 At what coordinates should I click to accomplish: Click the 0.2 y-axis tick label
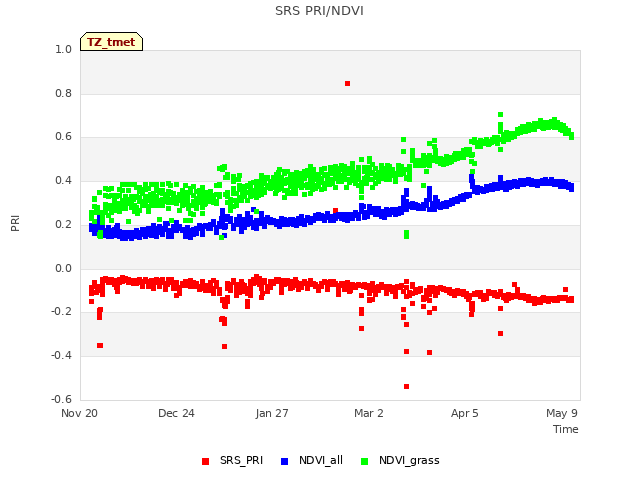[63, 224]
